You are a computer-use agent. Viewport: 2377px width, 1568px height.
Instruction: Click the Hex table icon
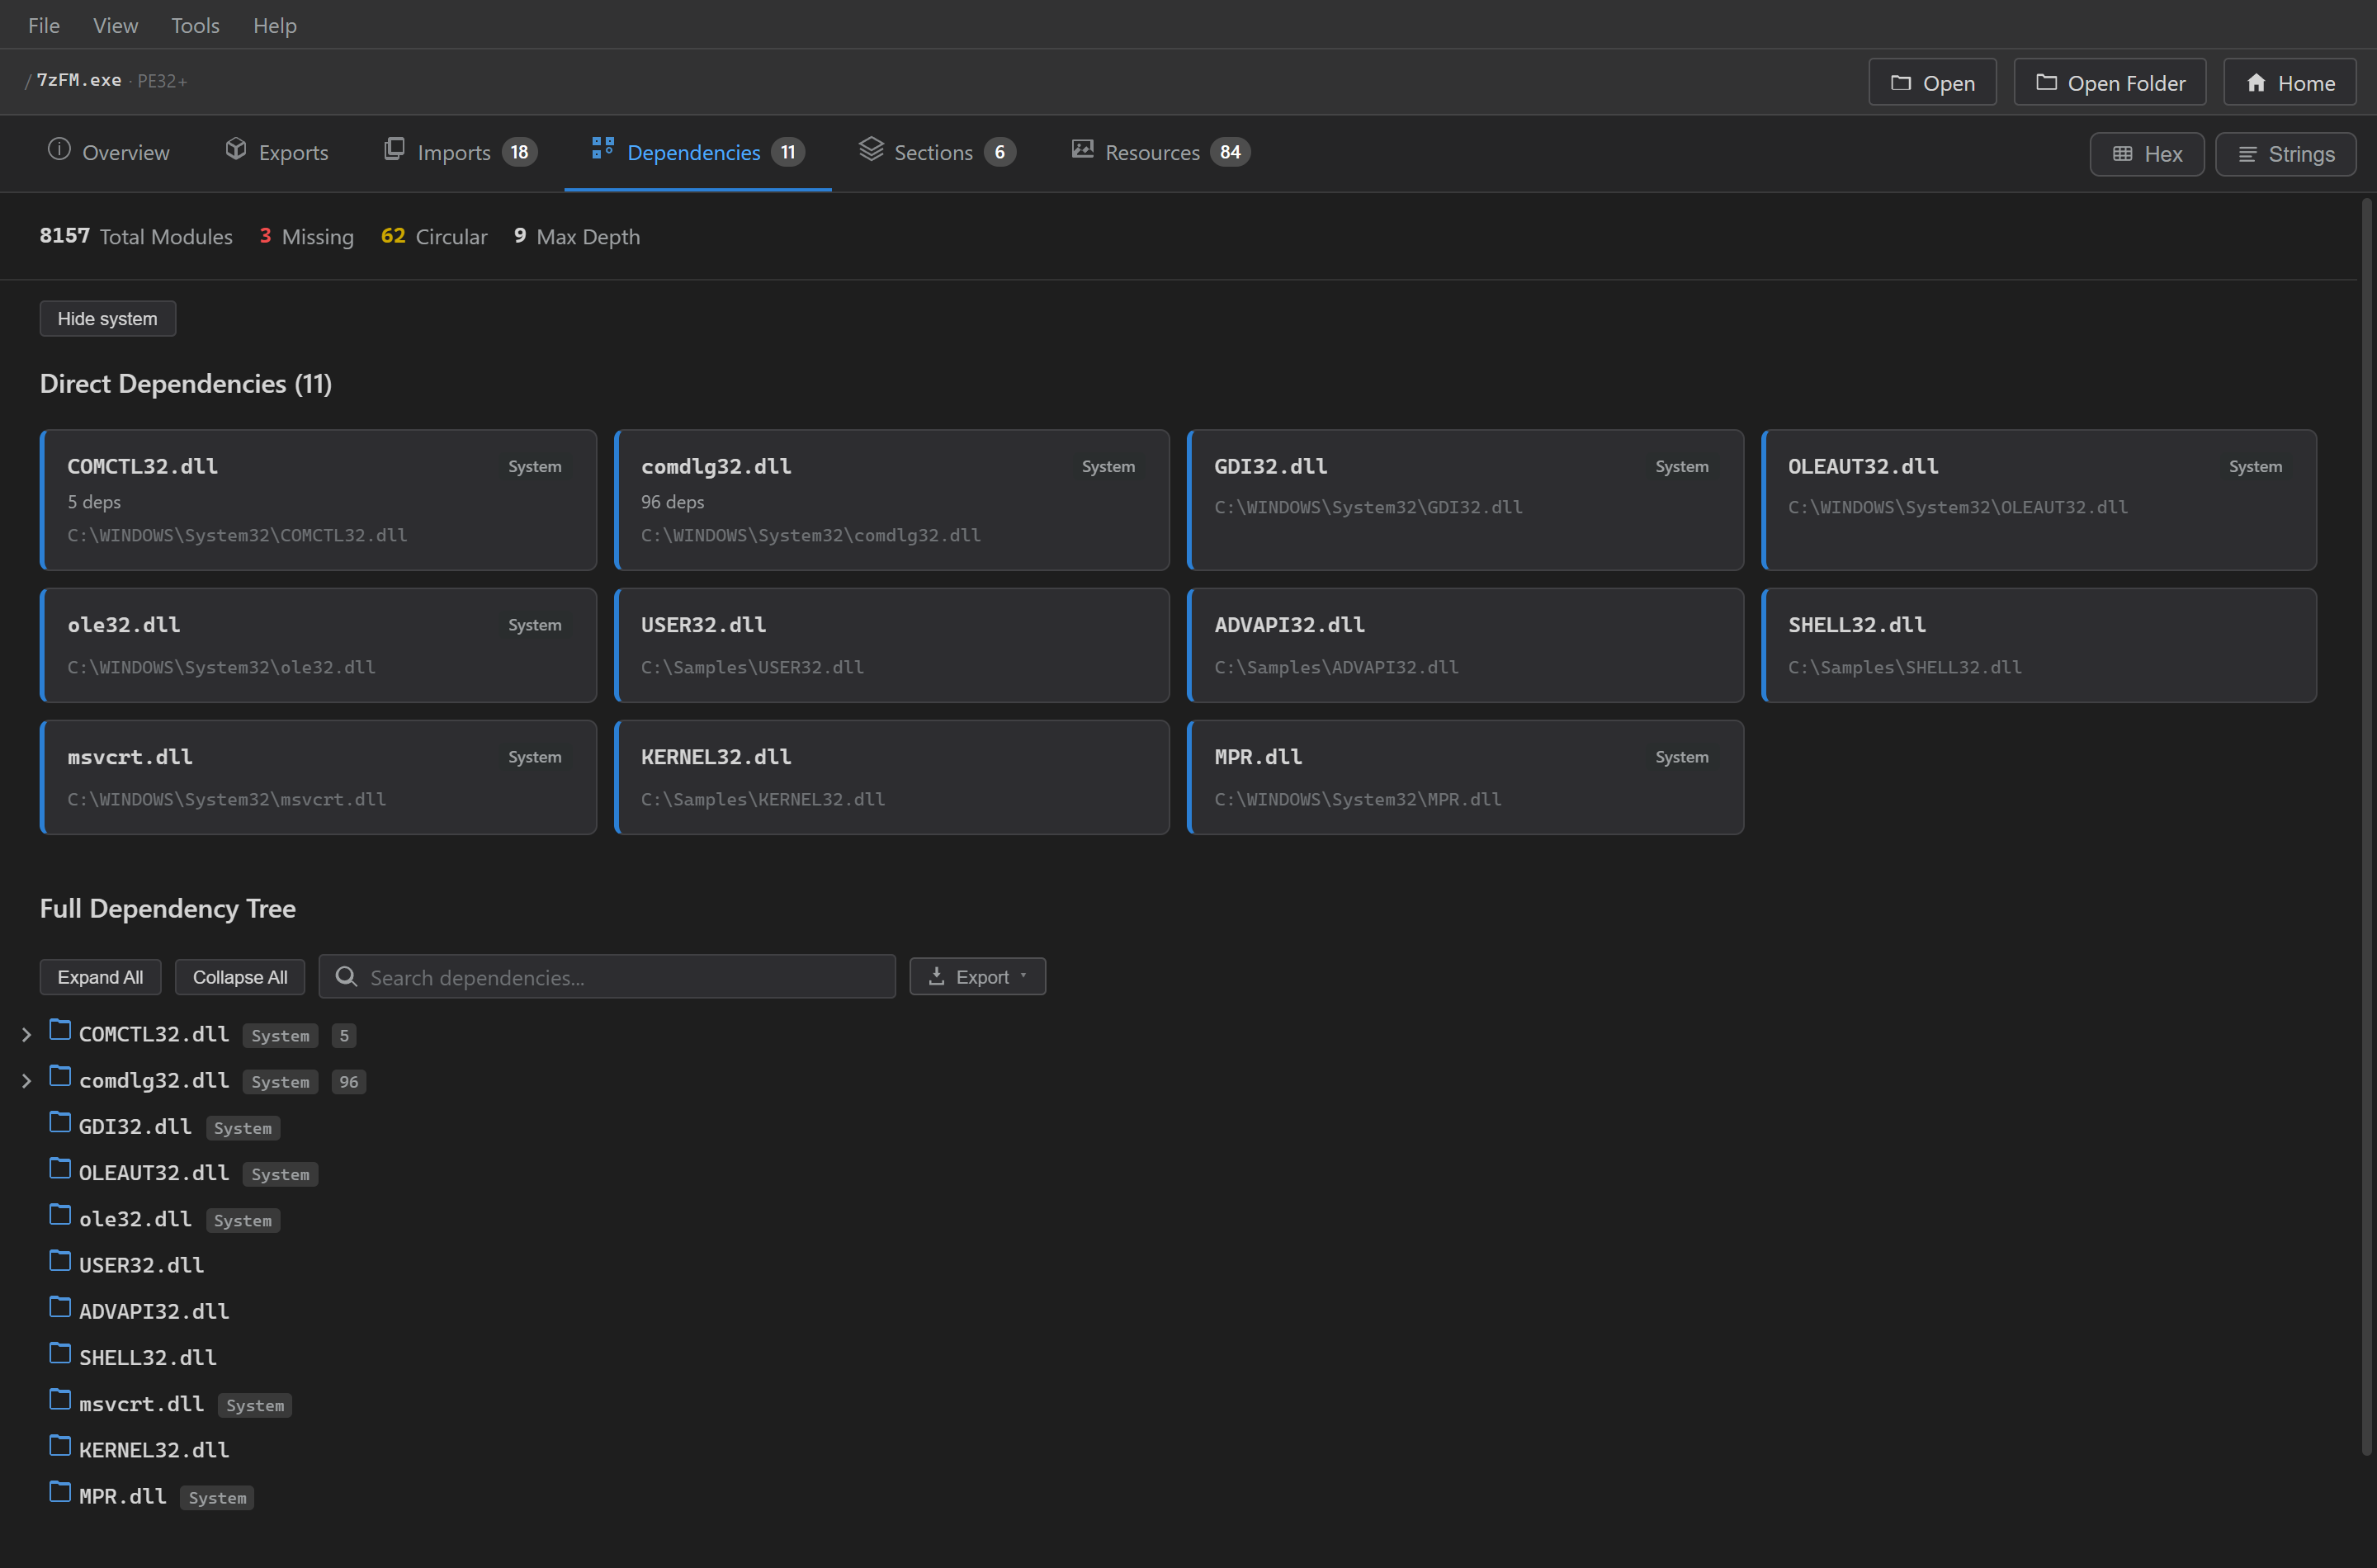[x=2122, y=154]
